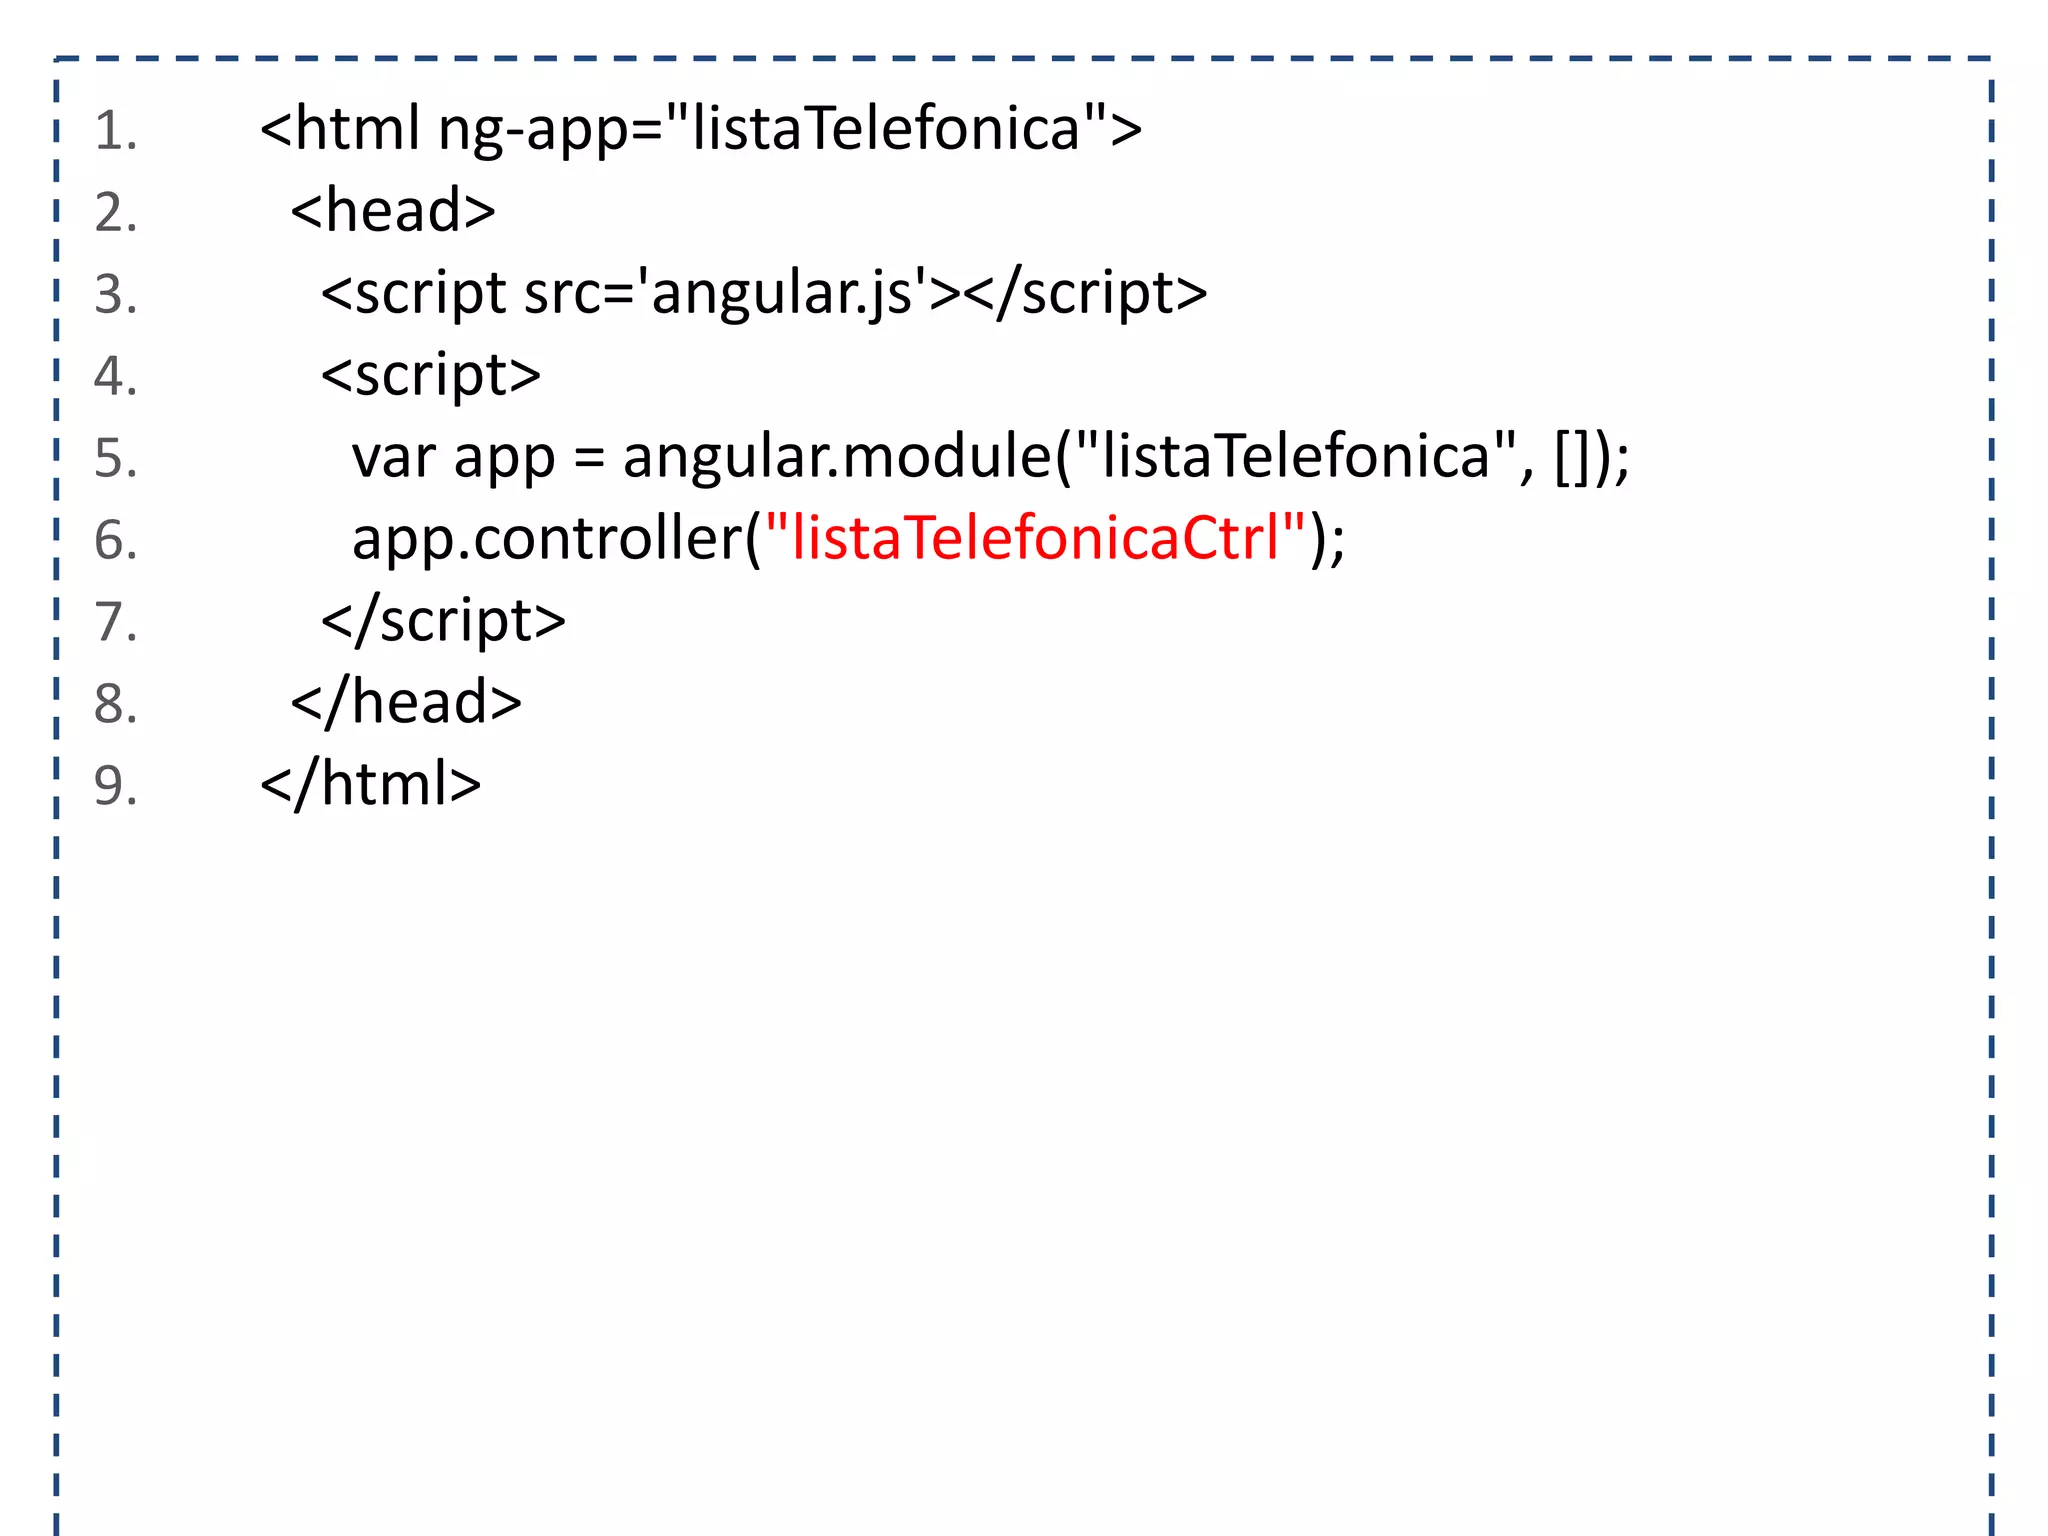The width and height of the screenshot is (2048, 1536).
Task: Click the closing </html> tag
Action: [x=371, y=785]
